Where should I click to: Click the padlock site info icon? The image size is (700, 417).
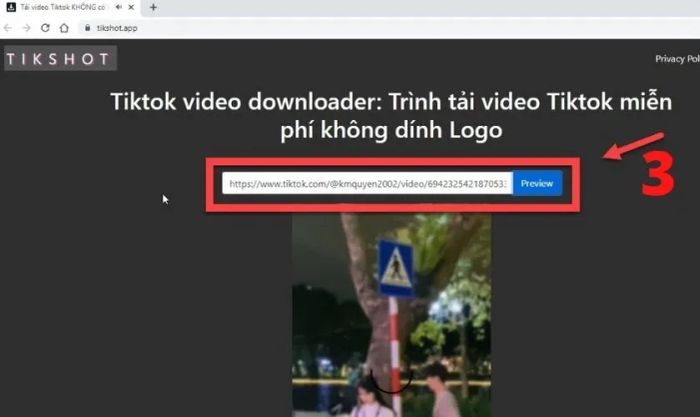tap(88, 28)
